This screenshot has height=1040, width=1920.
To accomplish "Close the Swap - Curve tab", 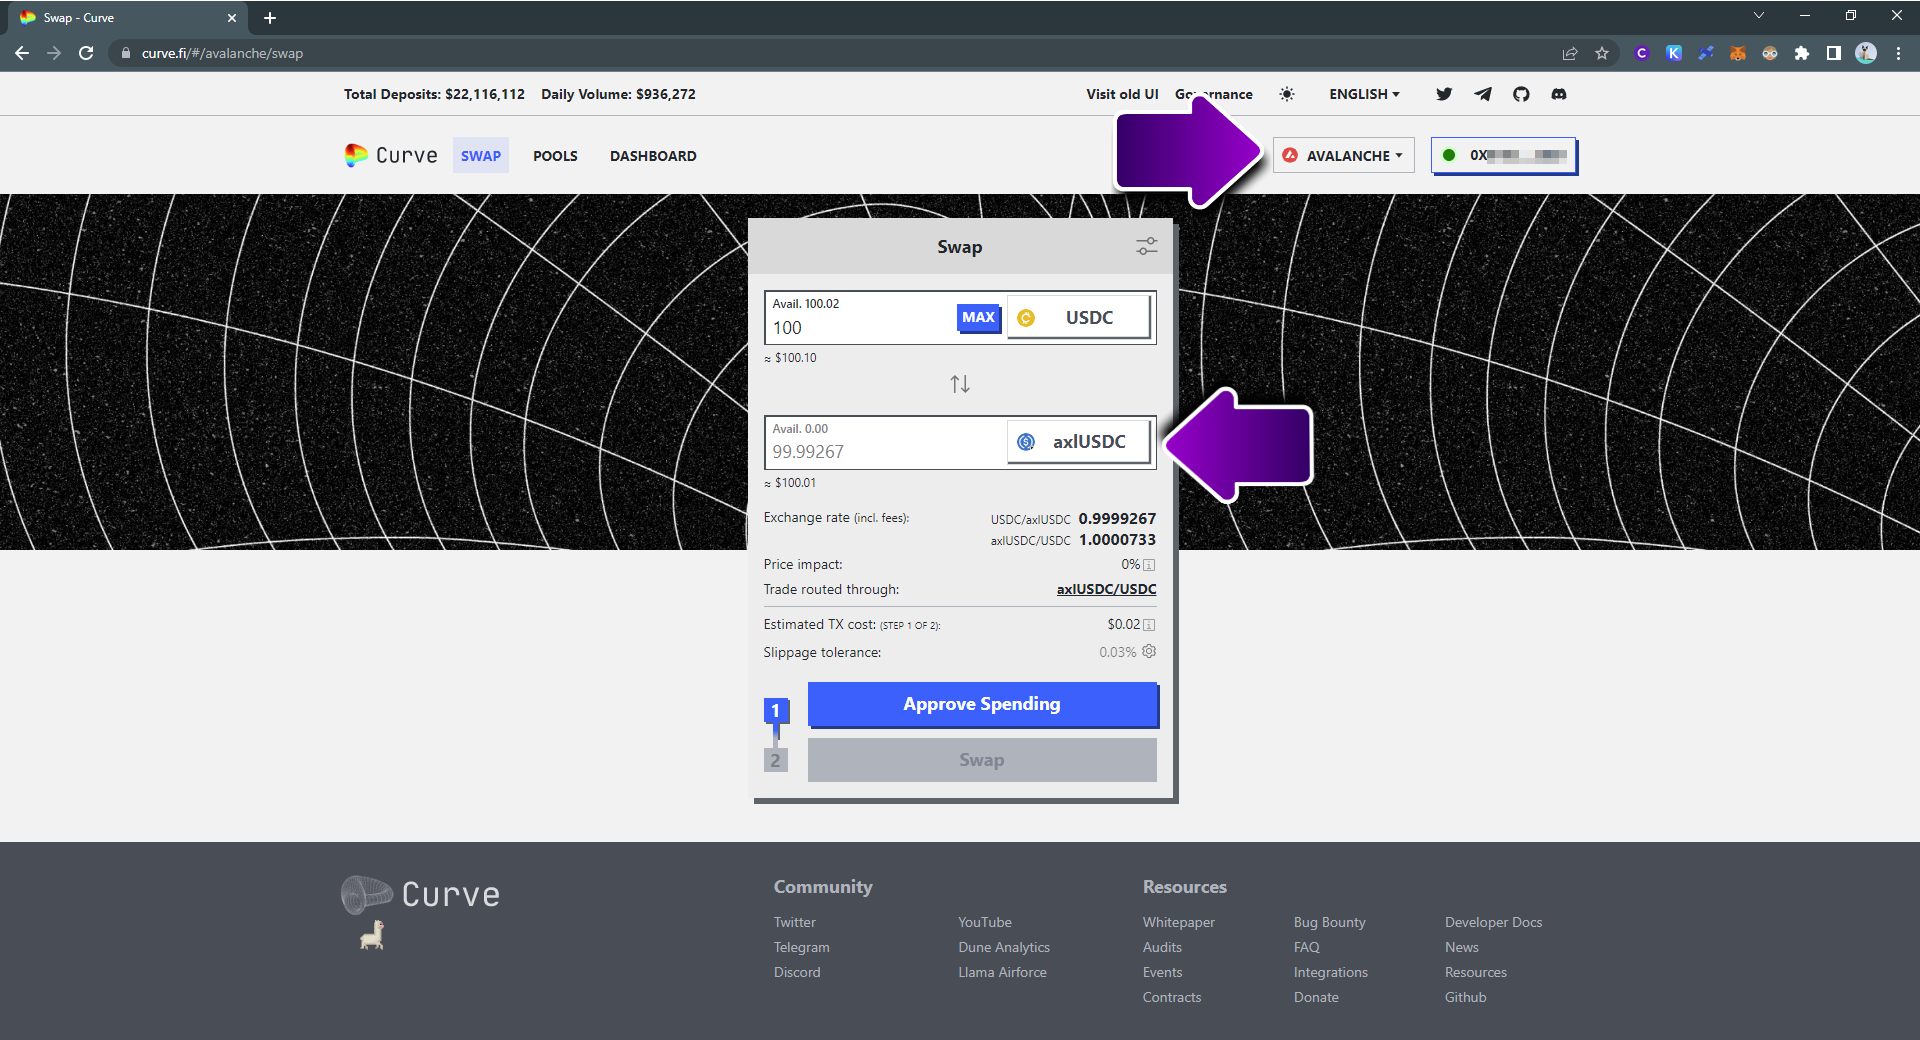I will click(232, 18).
